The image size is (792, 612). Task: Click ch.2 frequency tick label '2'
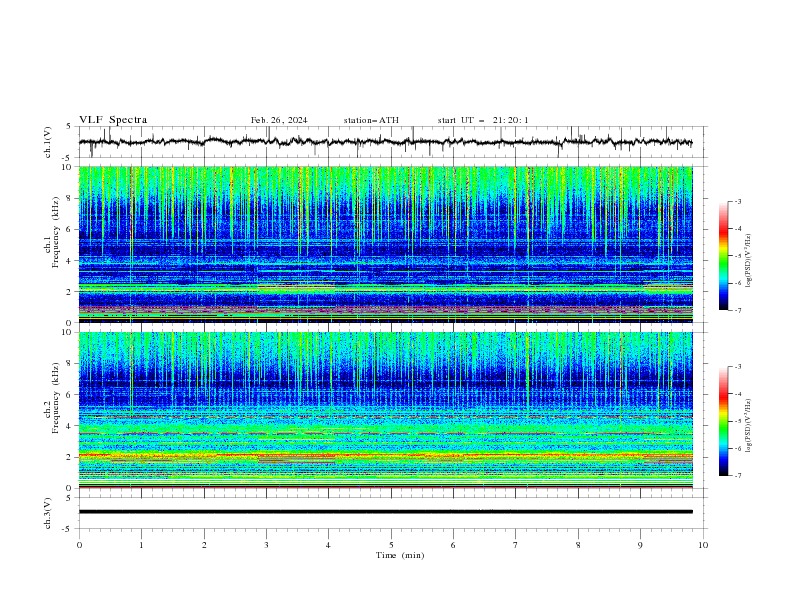click(x=71, y=457)
